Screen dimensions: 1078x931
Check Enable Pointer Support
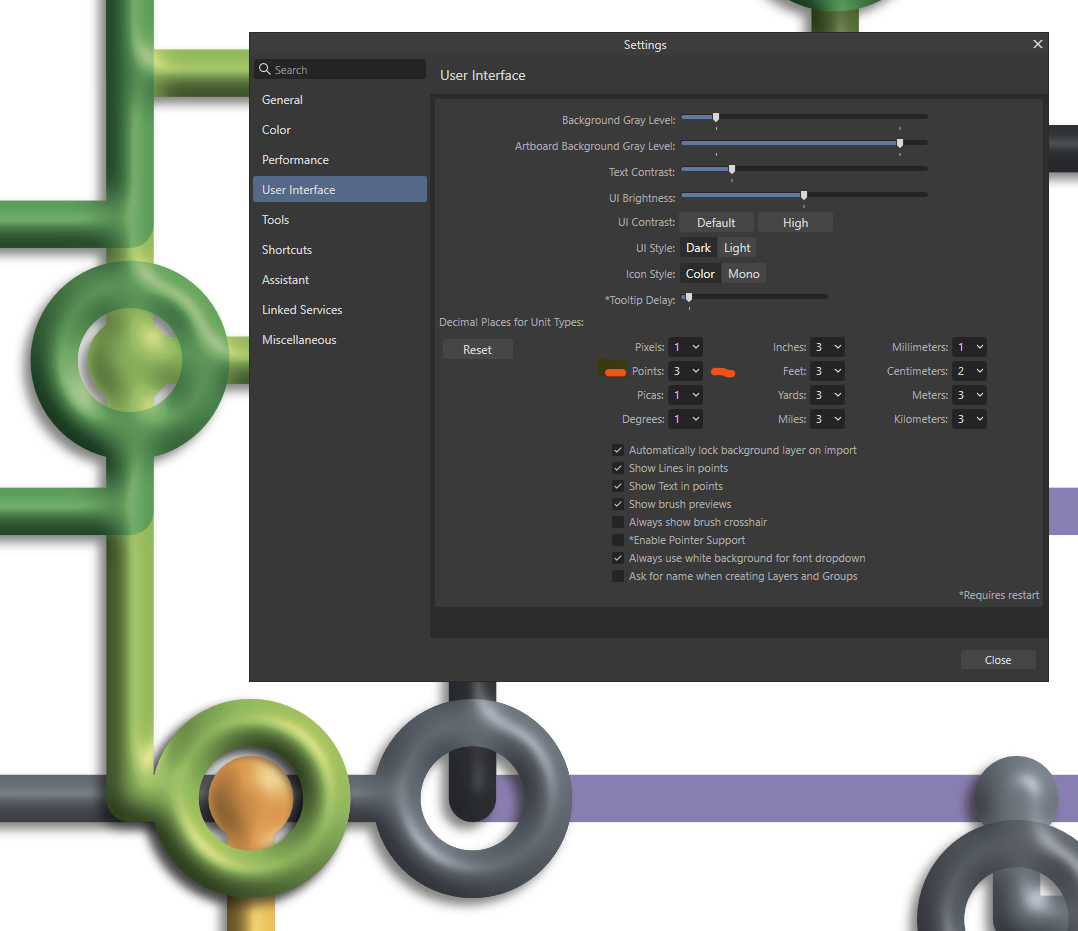coord(618,540)
